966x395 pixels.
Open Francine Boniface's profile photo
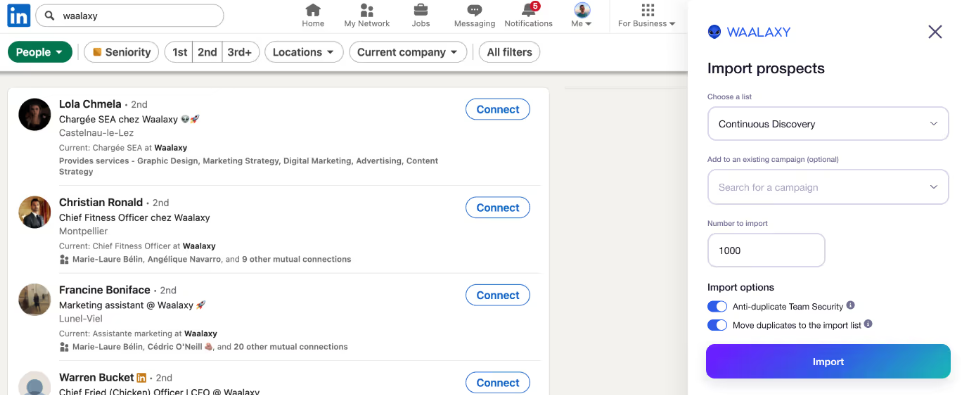click(34, 300)
